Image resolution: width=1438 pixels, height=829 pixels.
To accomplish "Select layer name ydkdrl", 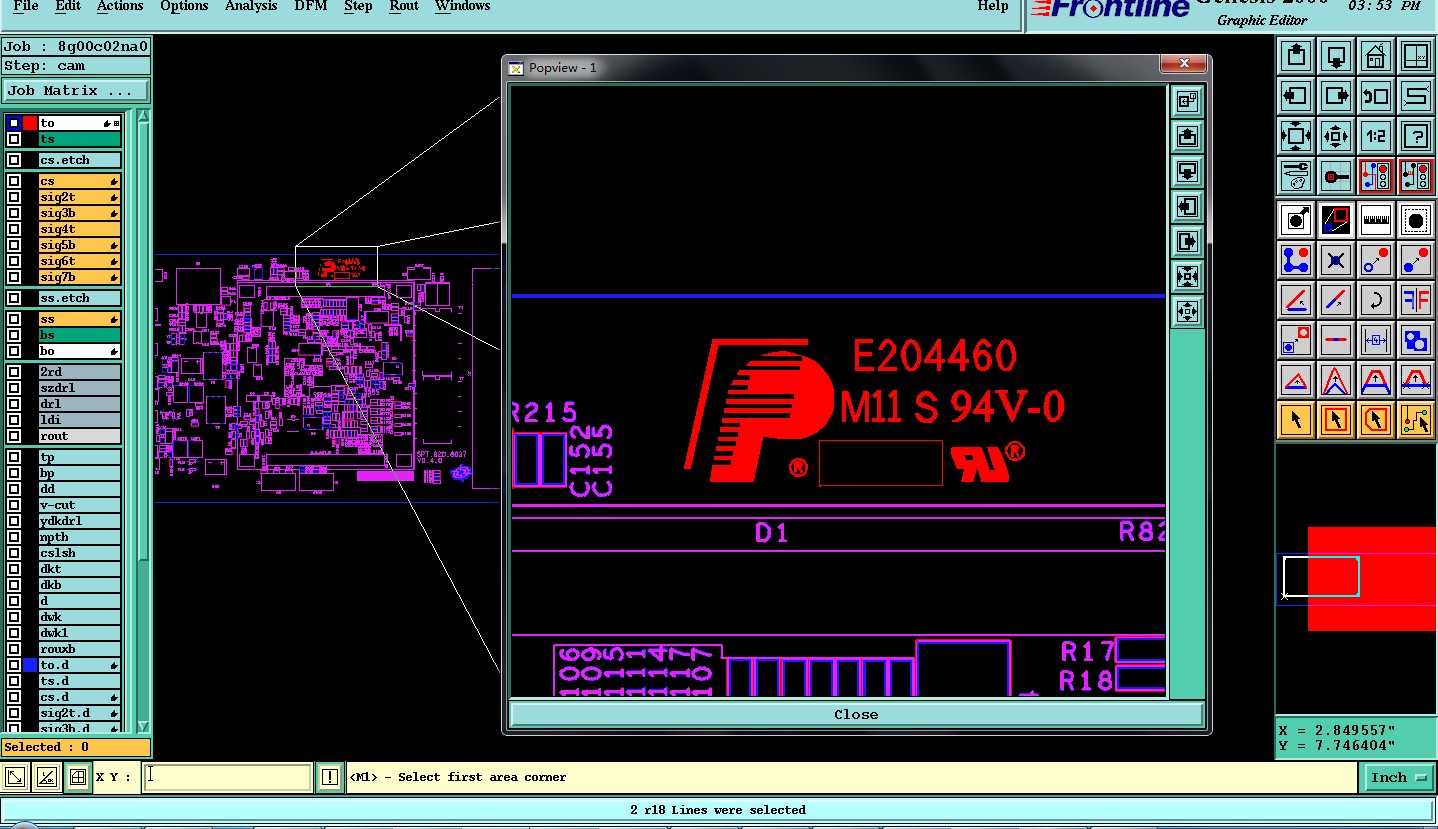I will (x=79, y=521).
